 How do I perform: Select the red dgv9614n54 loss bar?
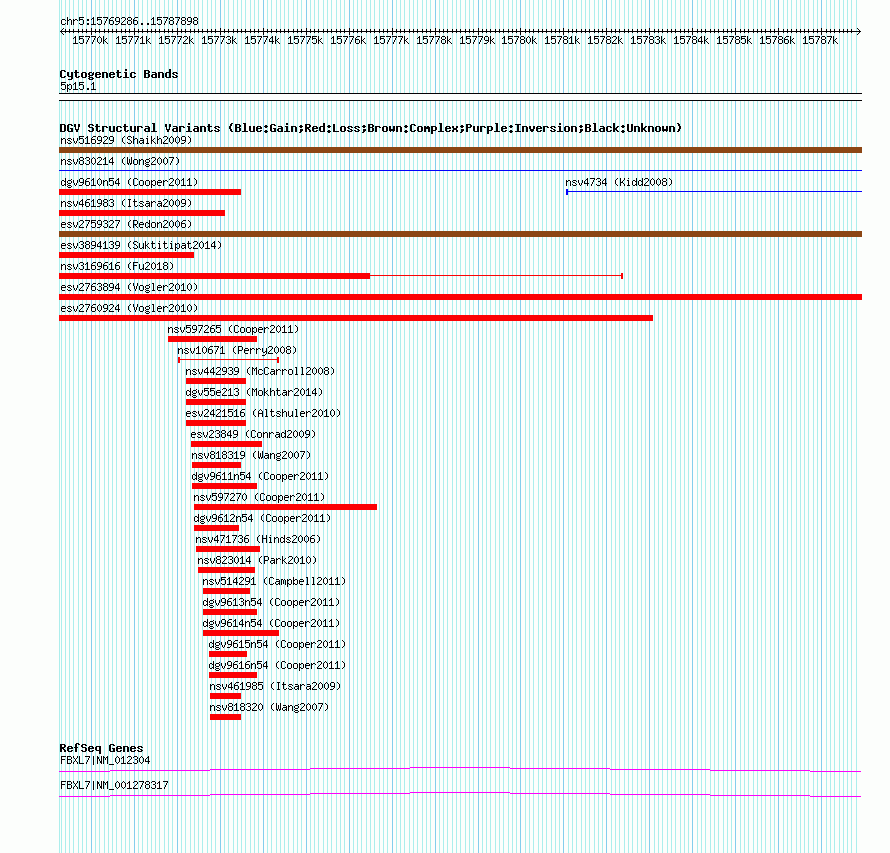click(x=241, y=633)
